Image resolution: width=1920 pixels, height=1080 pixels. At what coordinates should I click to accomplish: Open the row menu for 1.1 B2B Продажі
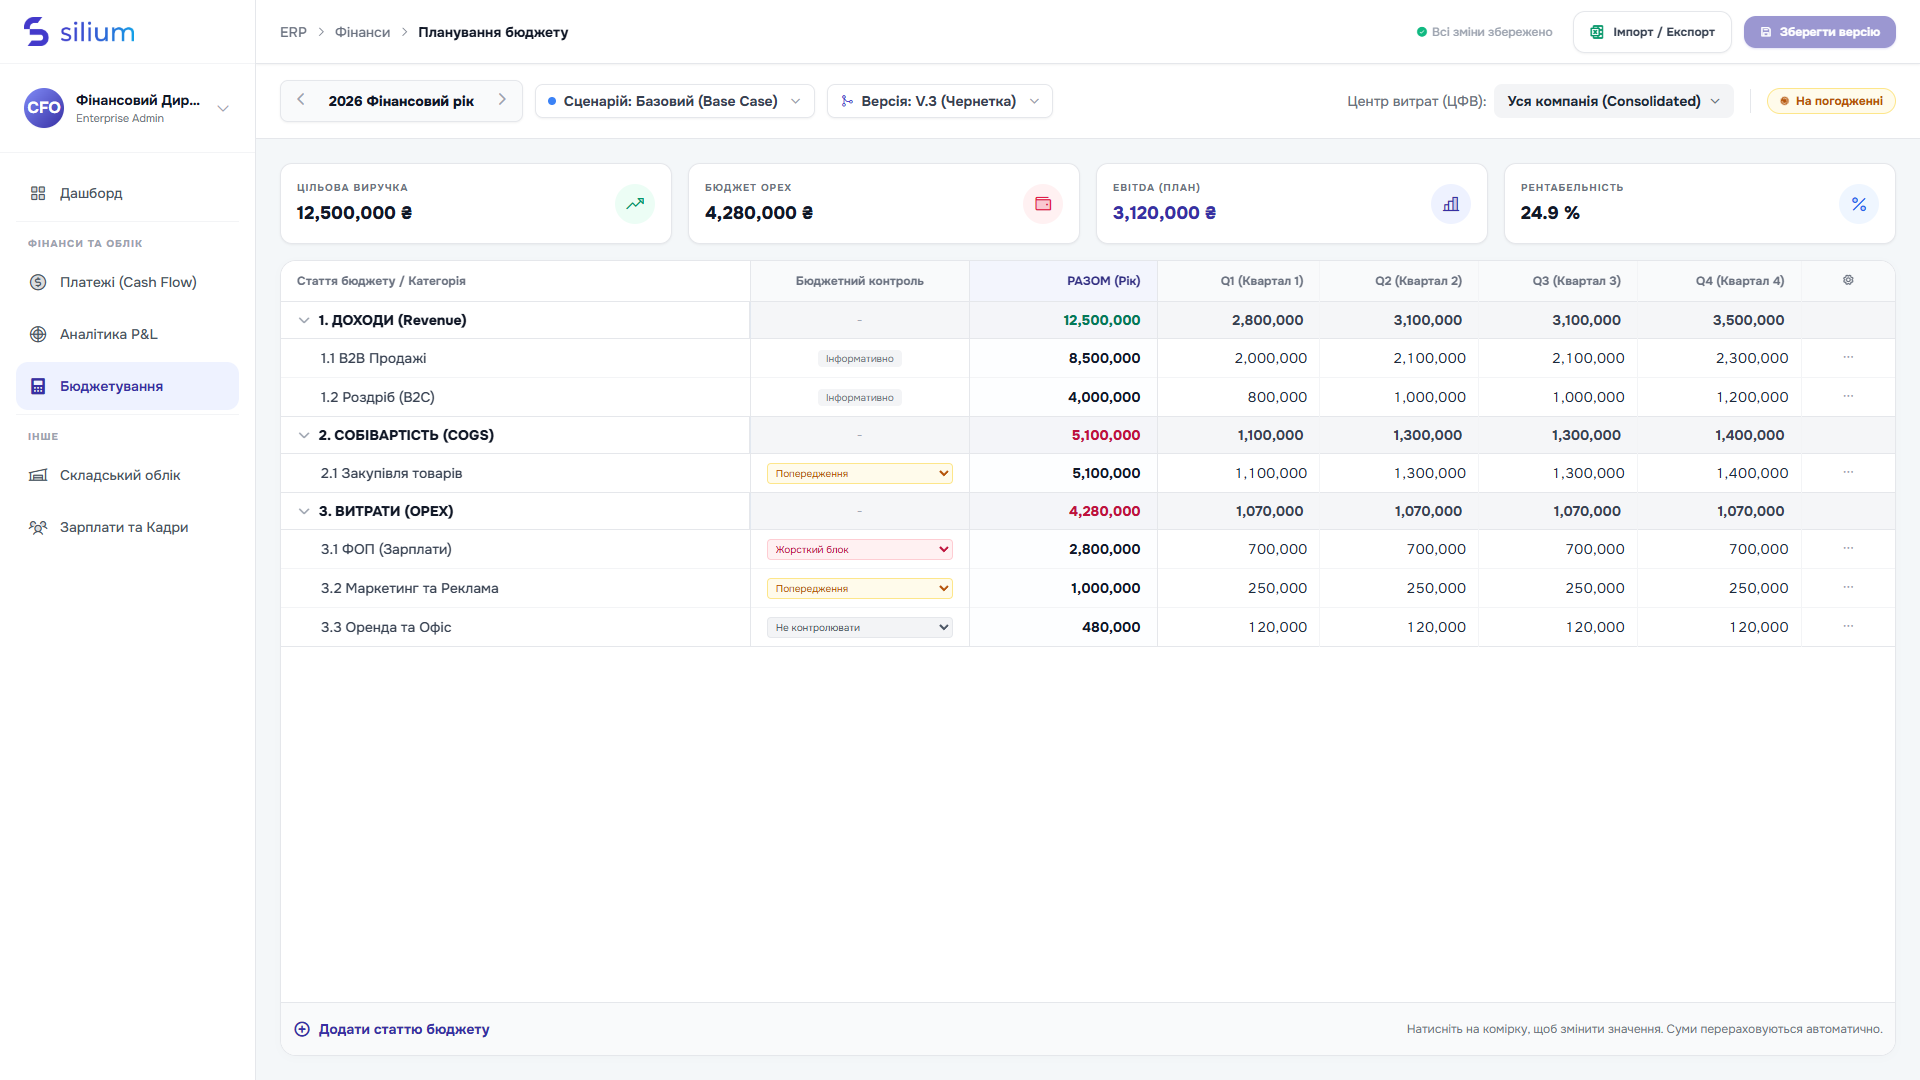point(1848,357)
